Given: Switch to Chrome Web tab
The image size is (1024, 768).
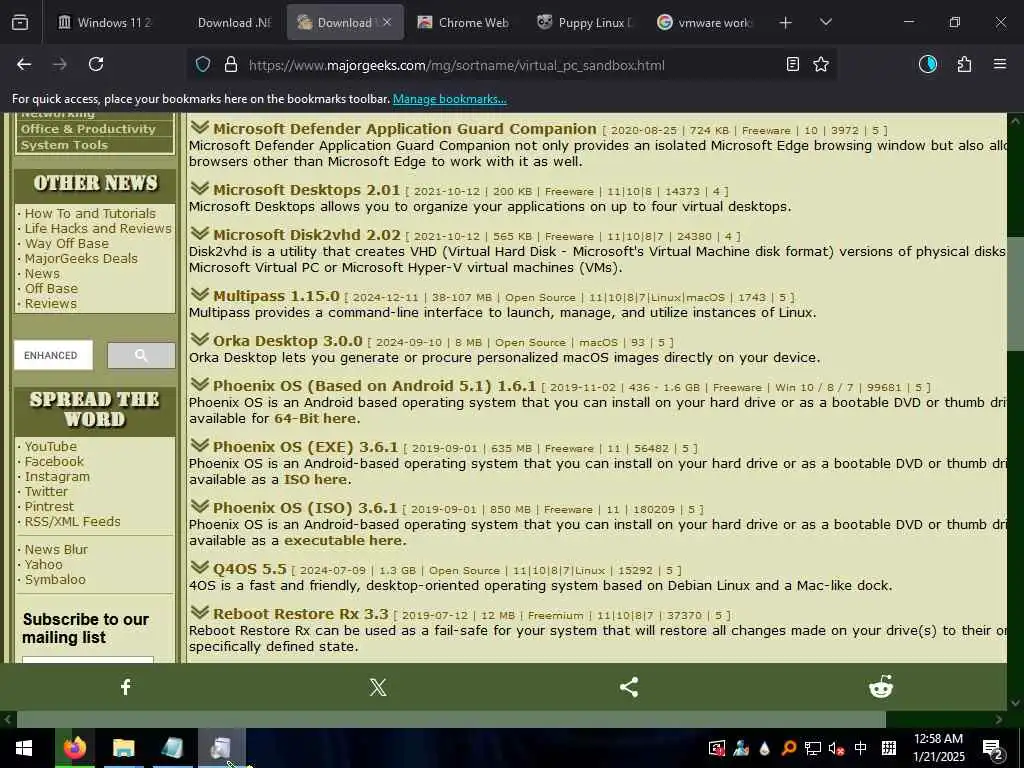Looking at the screenshot, I should [463, 23].
